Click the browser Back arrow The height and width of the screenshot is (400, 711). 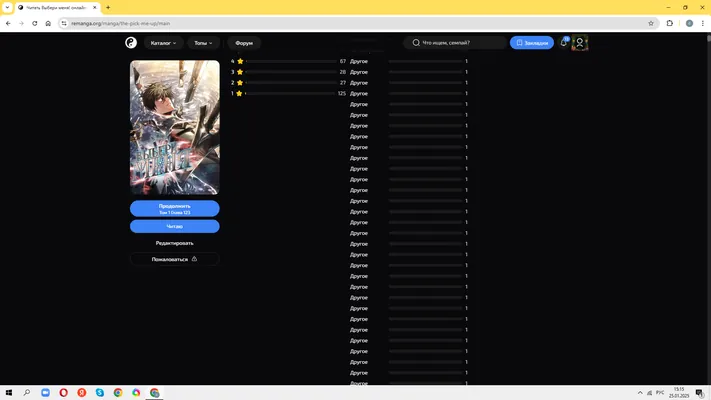coord(8,24)
